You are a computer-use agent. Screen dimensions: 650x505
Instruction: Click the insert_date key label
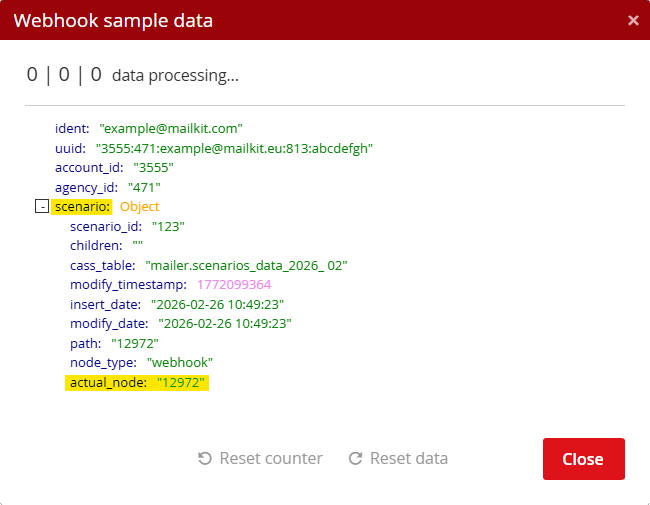tap(105, 304)
